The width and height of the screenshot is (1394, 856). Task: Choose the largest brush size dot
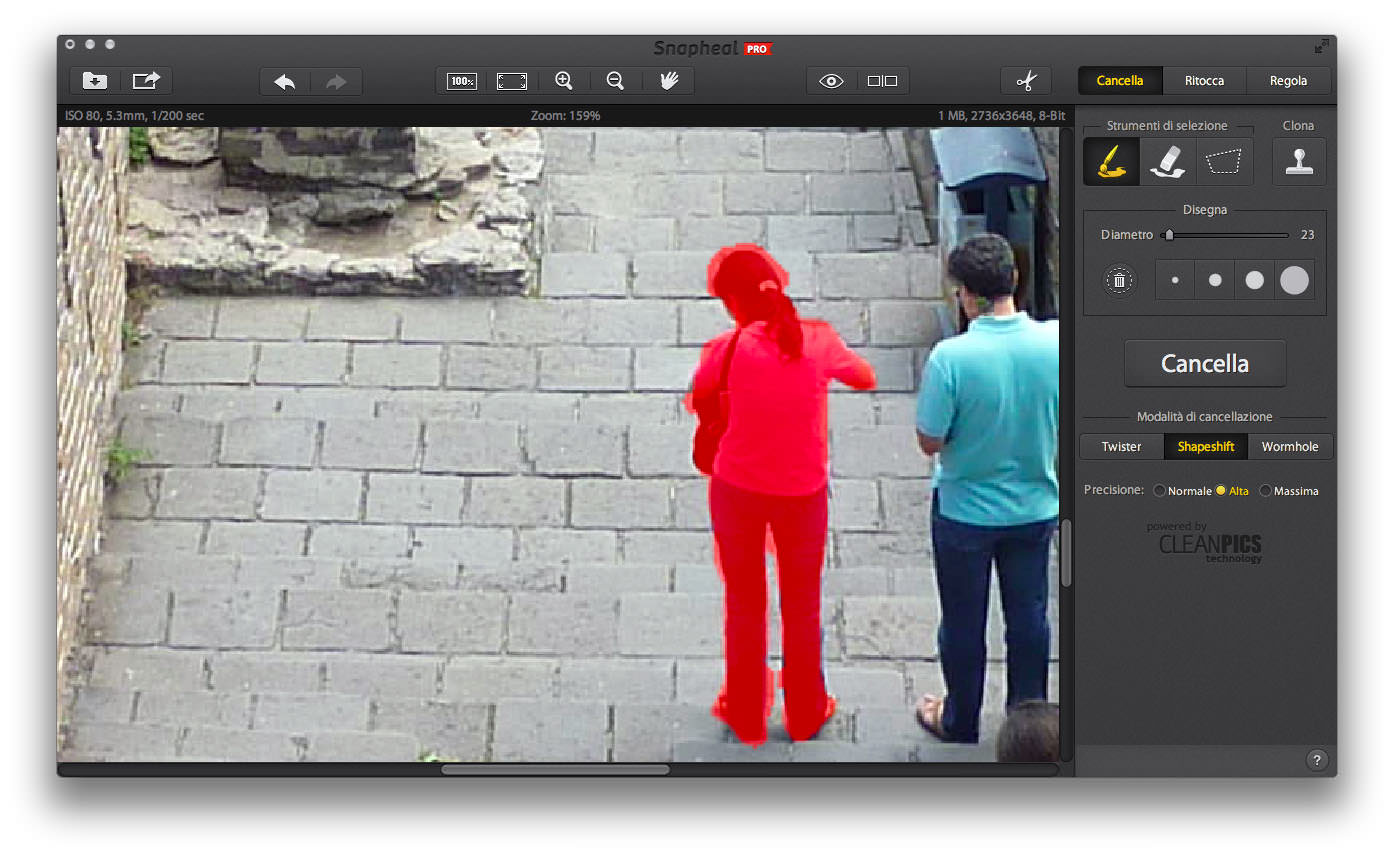(x=1294, y=281)
